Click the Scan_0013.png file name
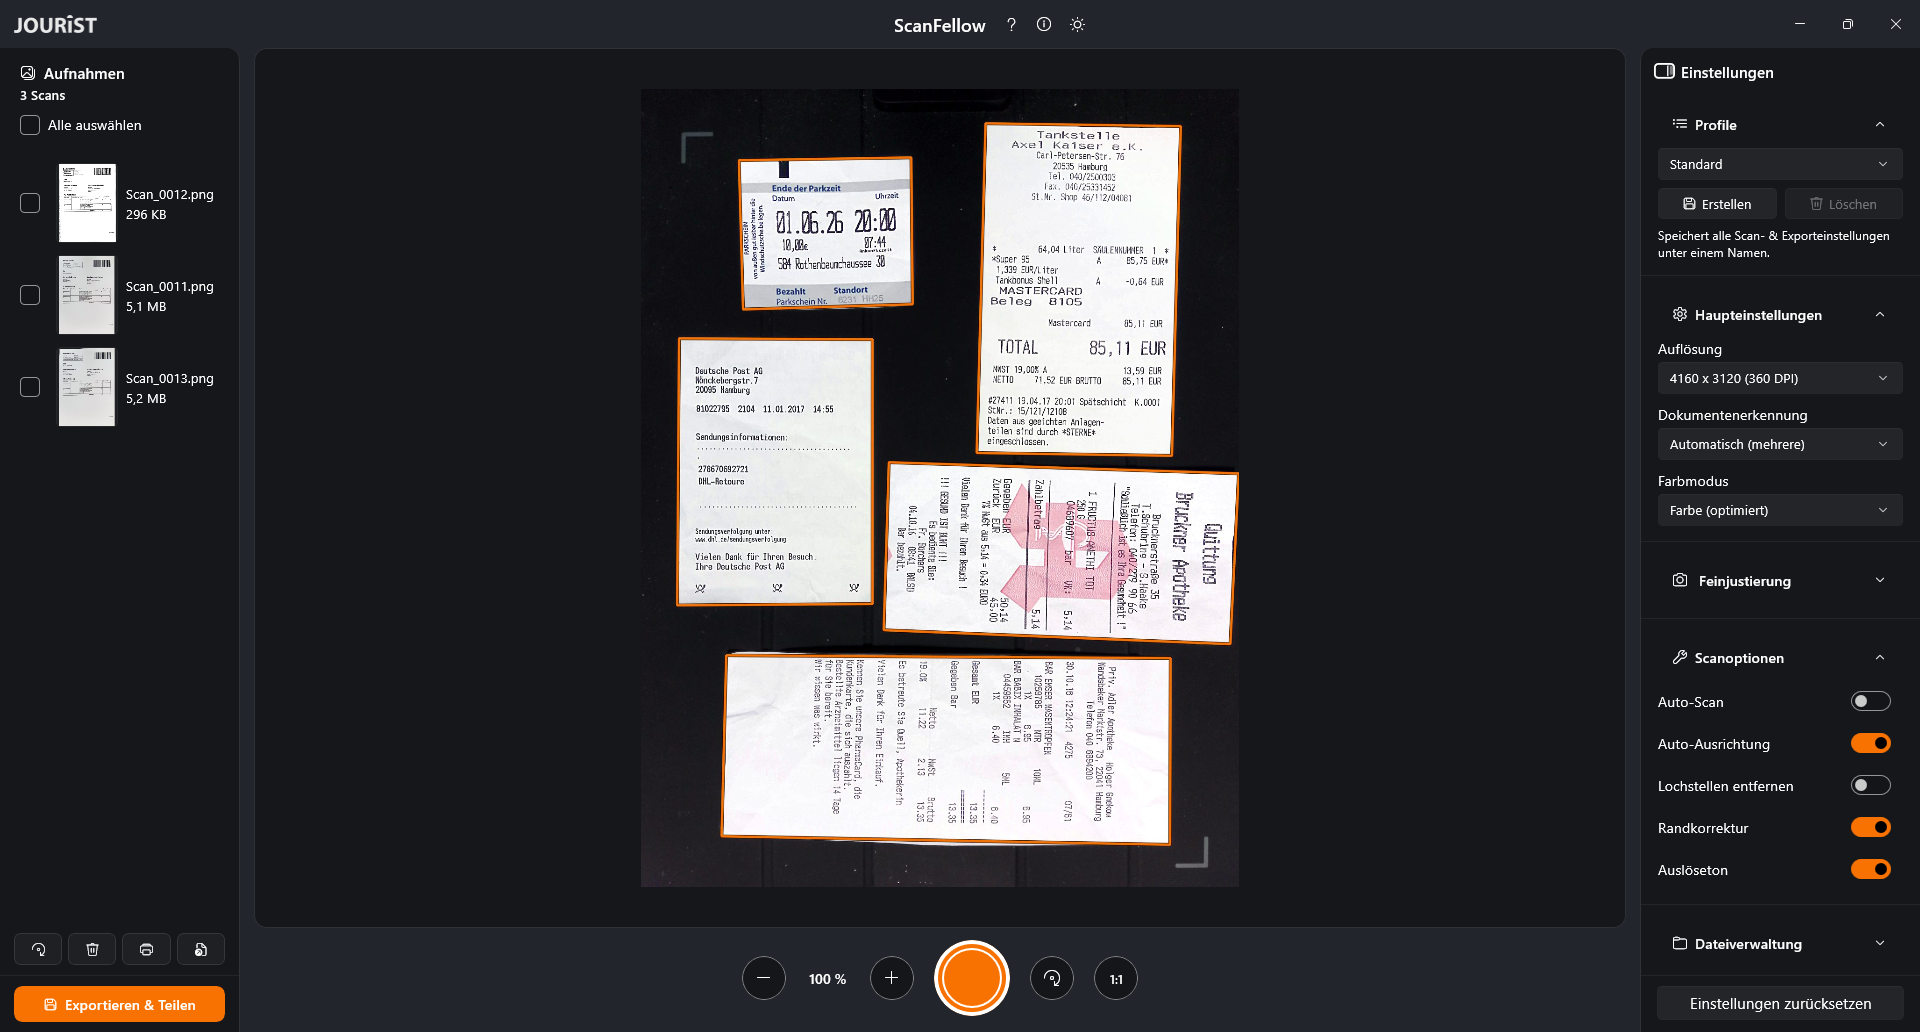 click(170, 379)
